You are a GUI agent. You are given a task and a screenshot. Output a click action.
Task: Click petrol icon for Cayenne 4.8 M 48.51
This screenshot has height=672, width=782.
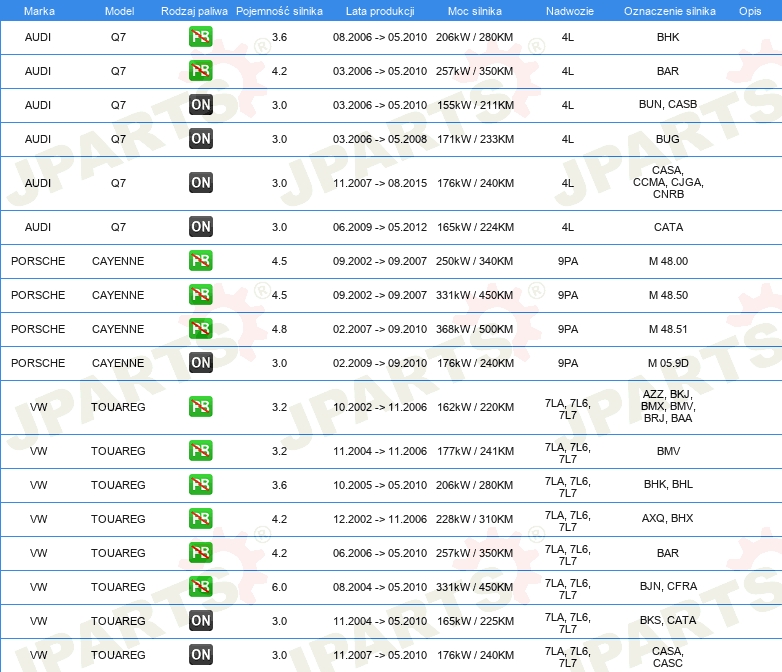[x=200, y=328]
